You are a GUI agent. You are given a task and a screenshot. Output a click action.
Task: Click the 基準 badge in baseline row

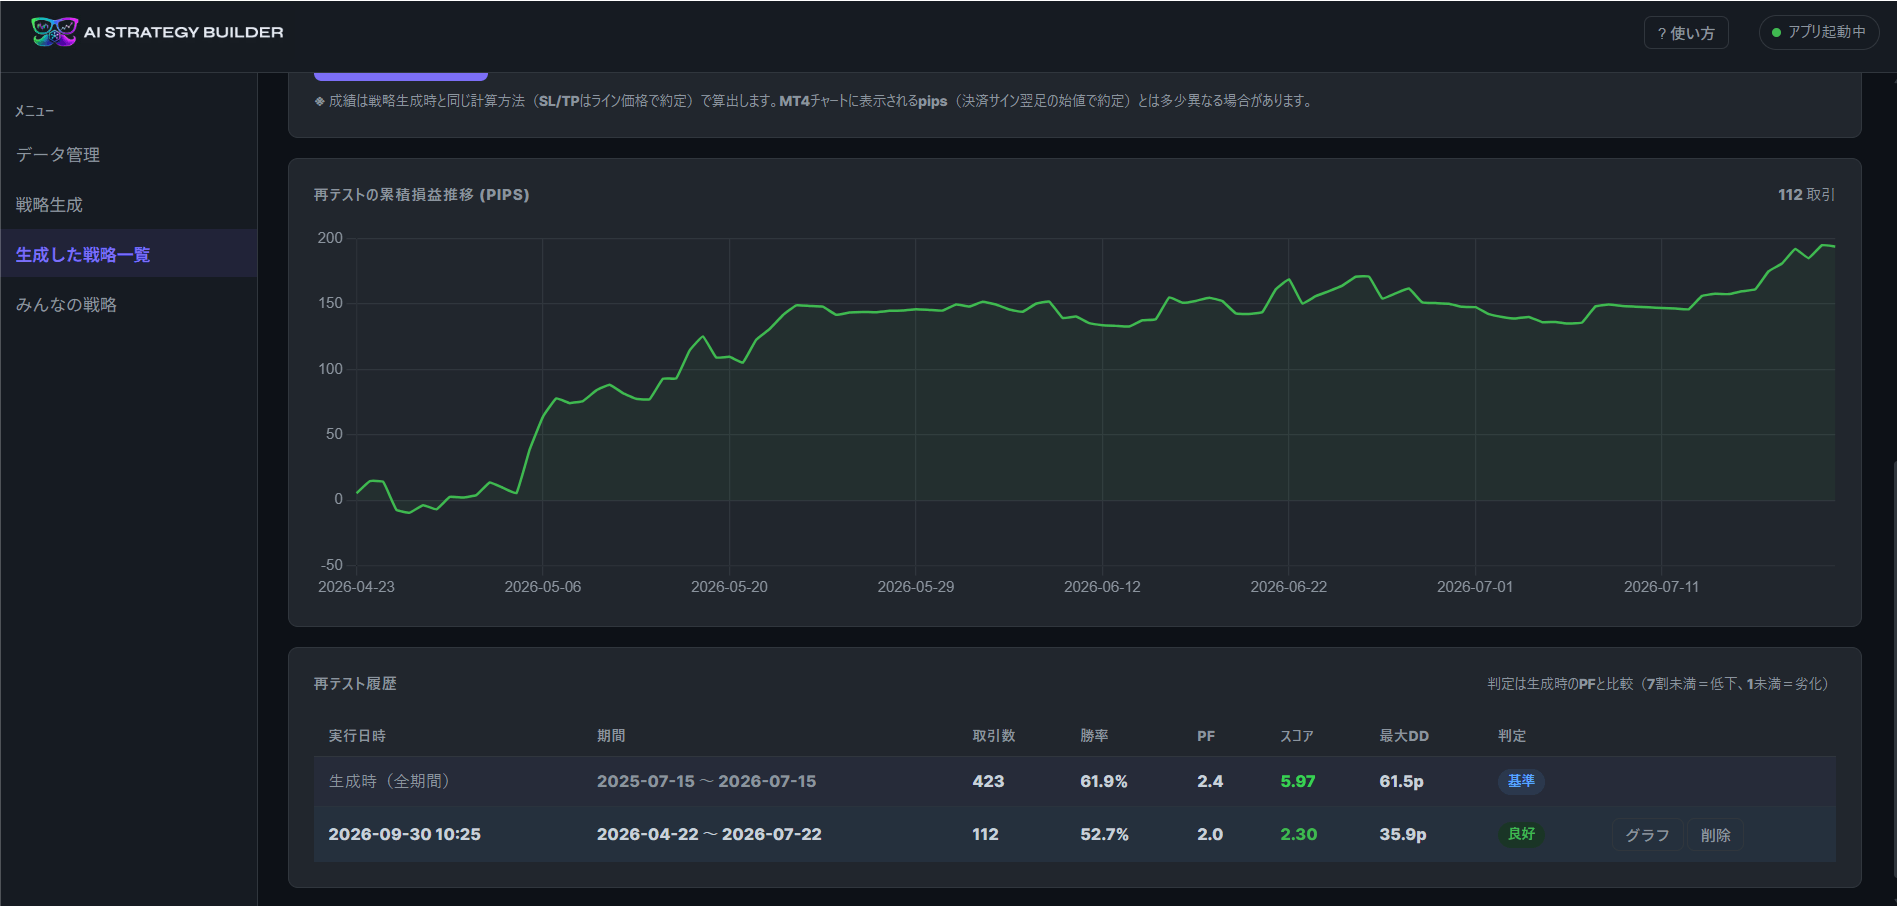pyautogui.click(x=1521, y=781)
